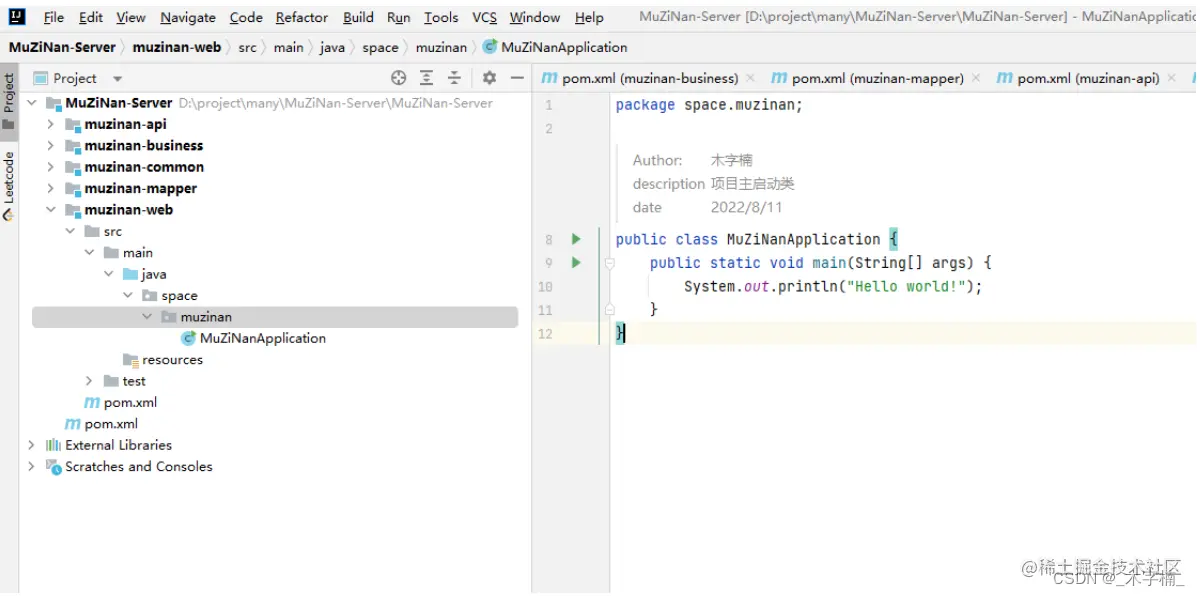The image size is (1200, 596).
Task: Expand the muzinan-common module
Action: coord(51,167)
